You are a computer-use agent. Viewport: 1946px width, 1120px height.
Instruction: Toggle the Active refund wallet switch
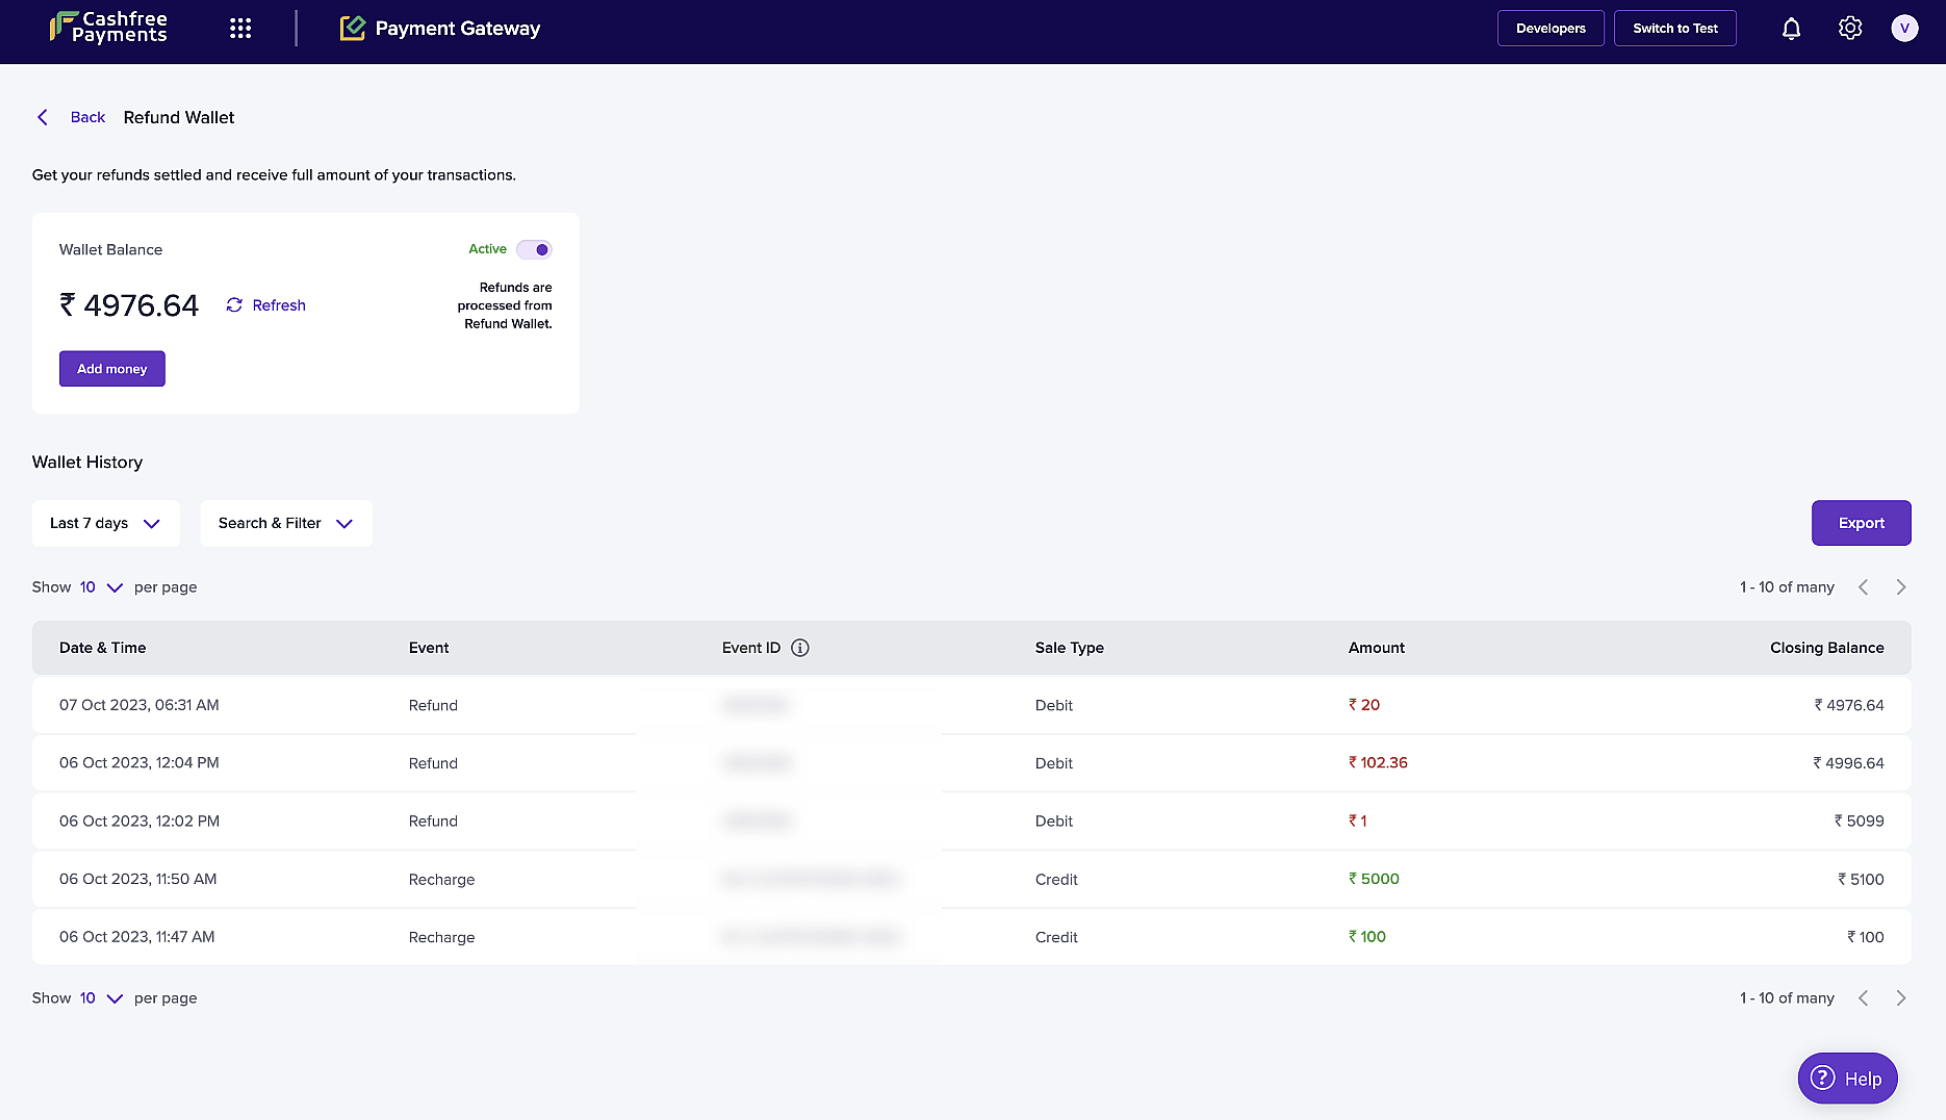534,249
